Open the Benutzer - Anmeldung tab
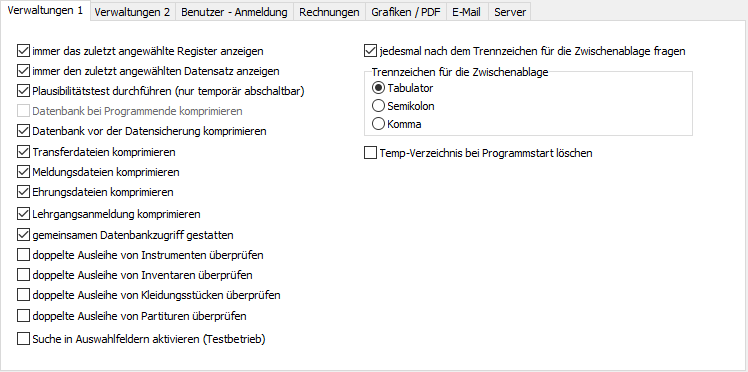Viewport: 748px width, 372px height. [x=234, y=12]
